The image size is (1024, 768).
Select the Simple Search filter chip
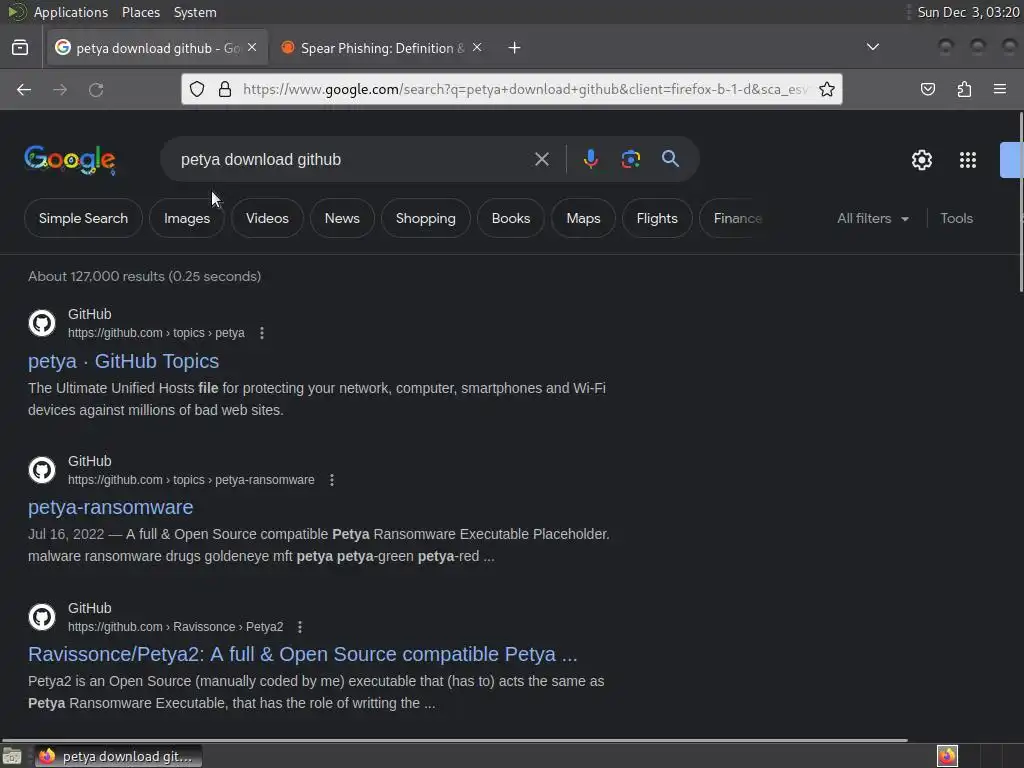(83, 218)
